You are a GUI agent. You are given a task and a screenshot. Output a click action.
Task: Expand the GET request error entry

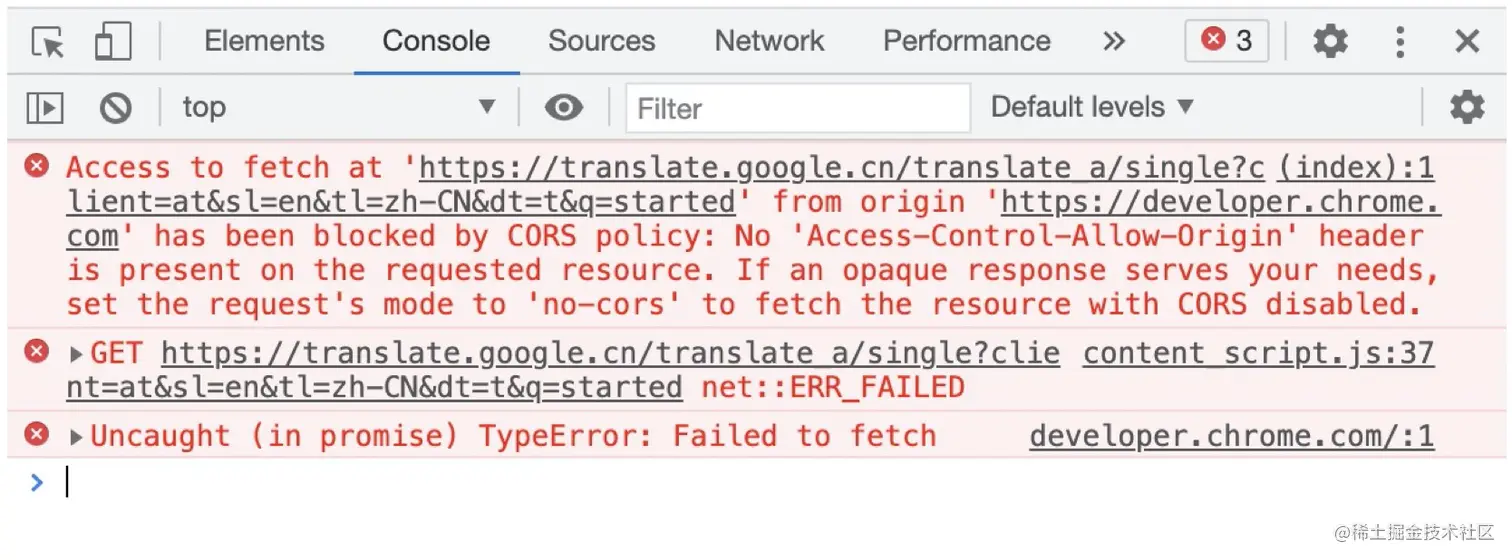[76, 353]
